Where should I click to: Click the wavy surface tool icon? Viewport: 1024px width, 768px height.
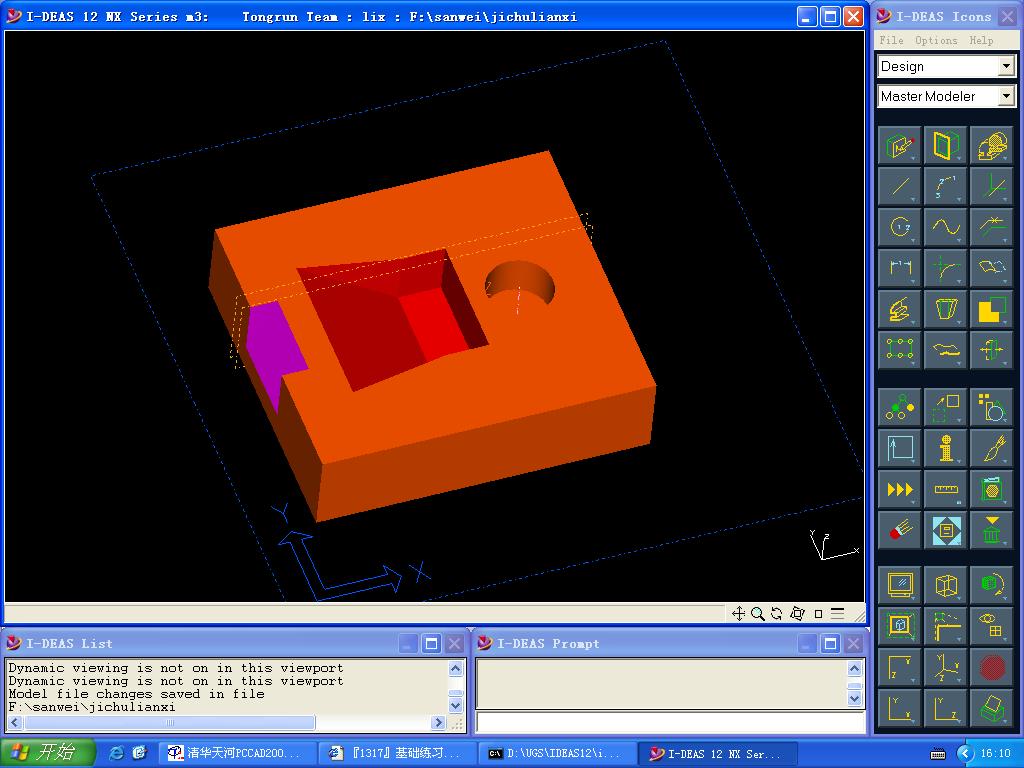[x=946, y=349]
